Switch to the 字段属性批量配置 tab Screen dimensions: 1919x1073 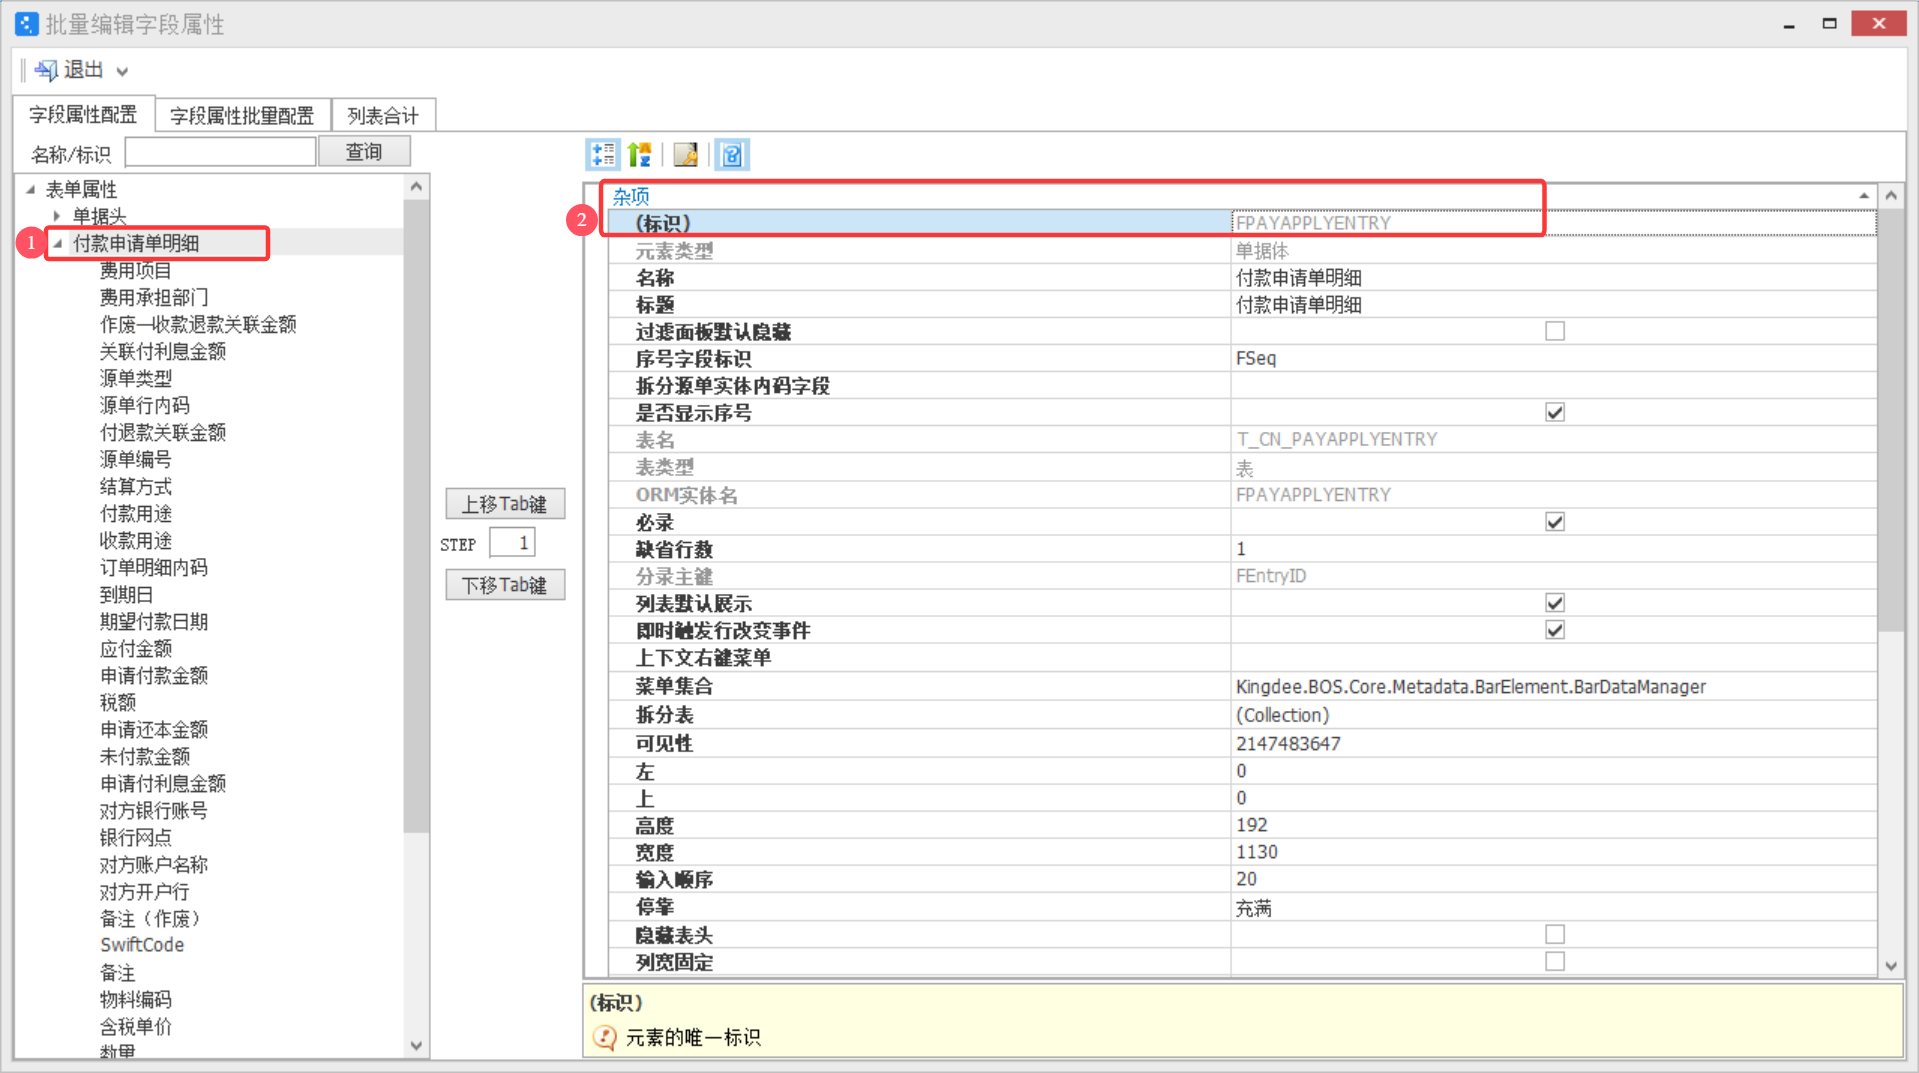pyautogui.click(x=241, y=116)
